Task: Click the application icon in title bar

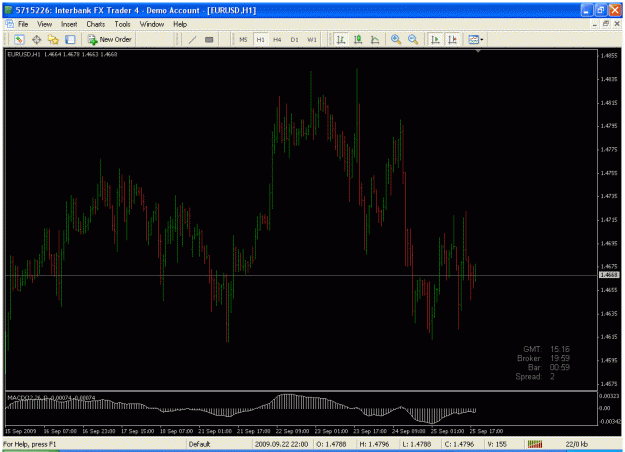Action: 8,10
